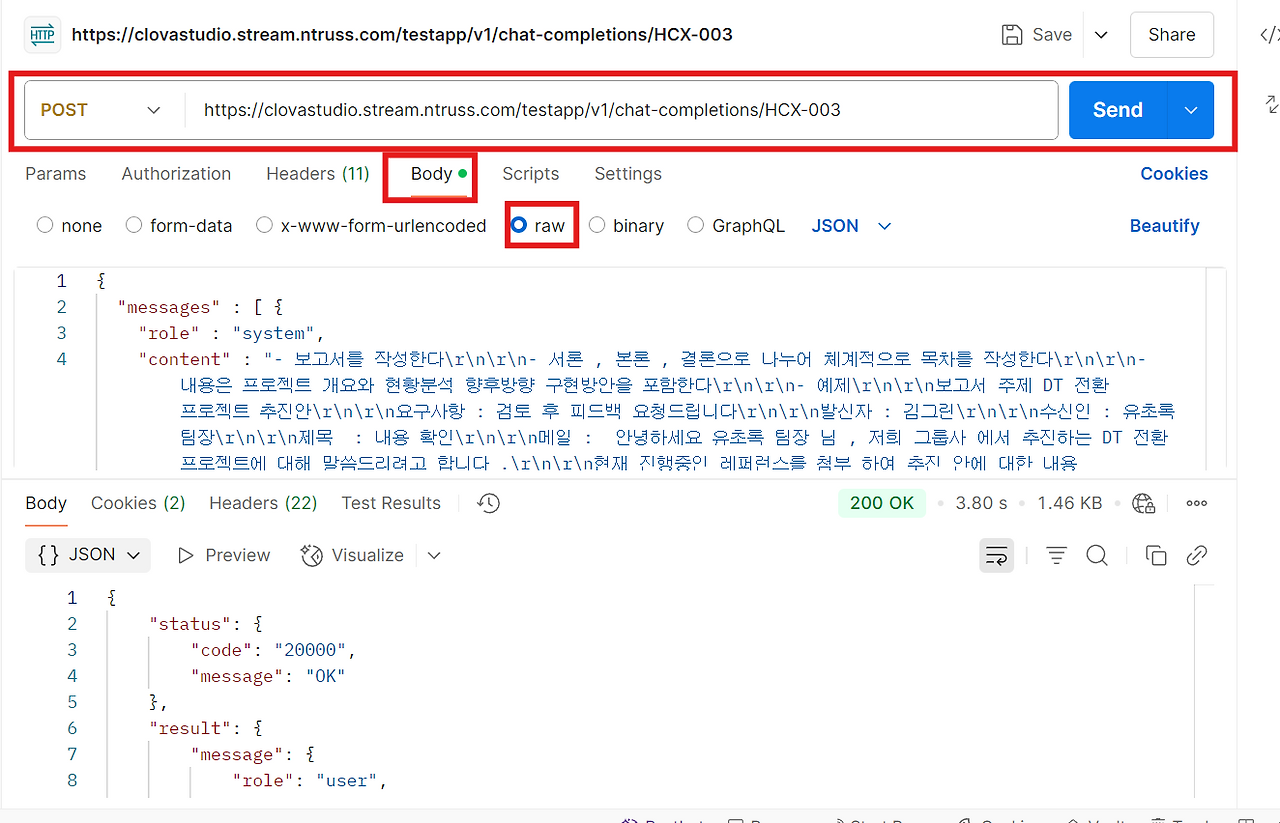The image size is (1280, 823).
Task: Expand the arrow next to Visualize
Action: (433, 555)
